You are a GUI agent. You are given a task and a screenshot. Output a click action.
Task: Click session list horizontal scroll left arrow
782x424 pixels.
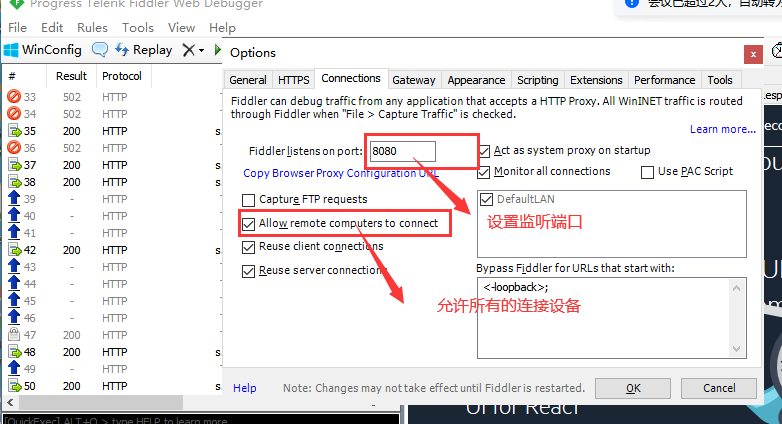tap(9, 402)
